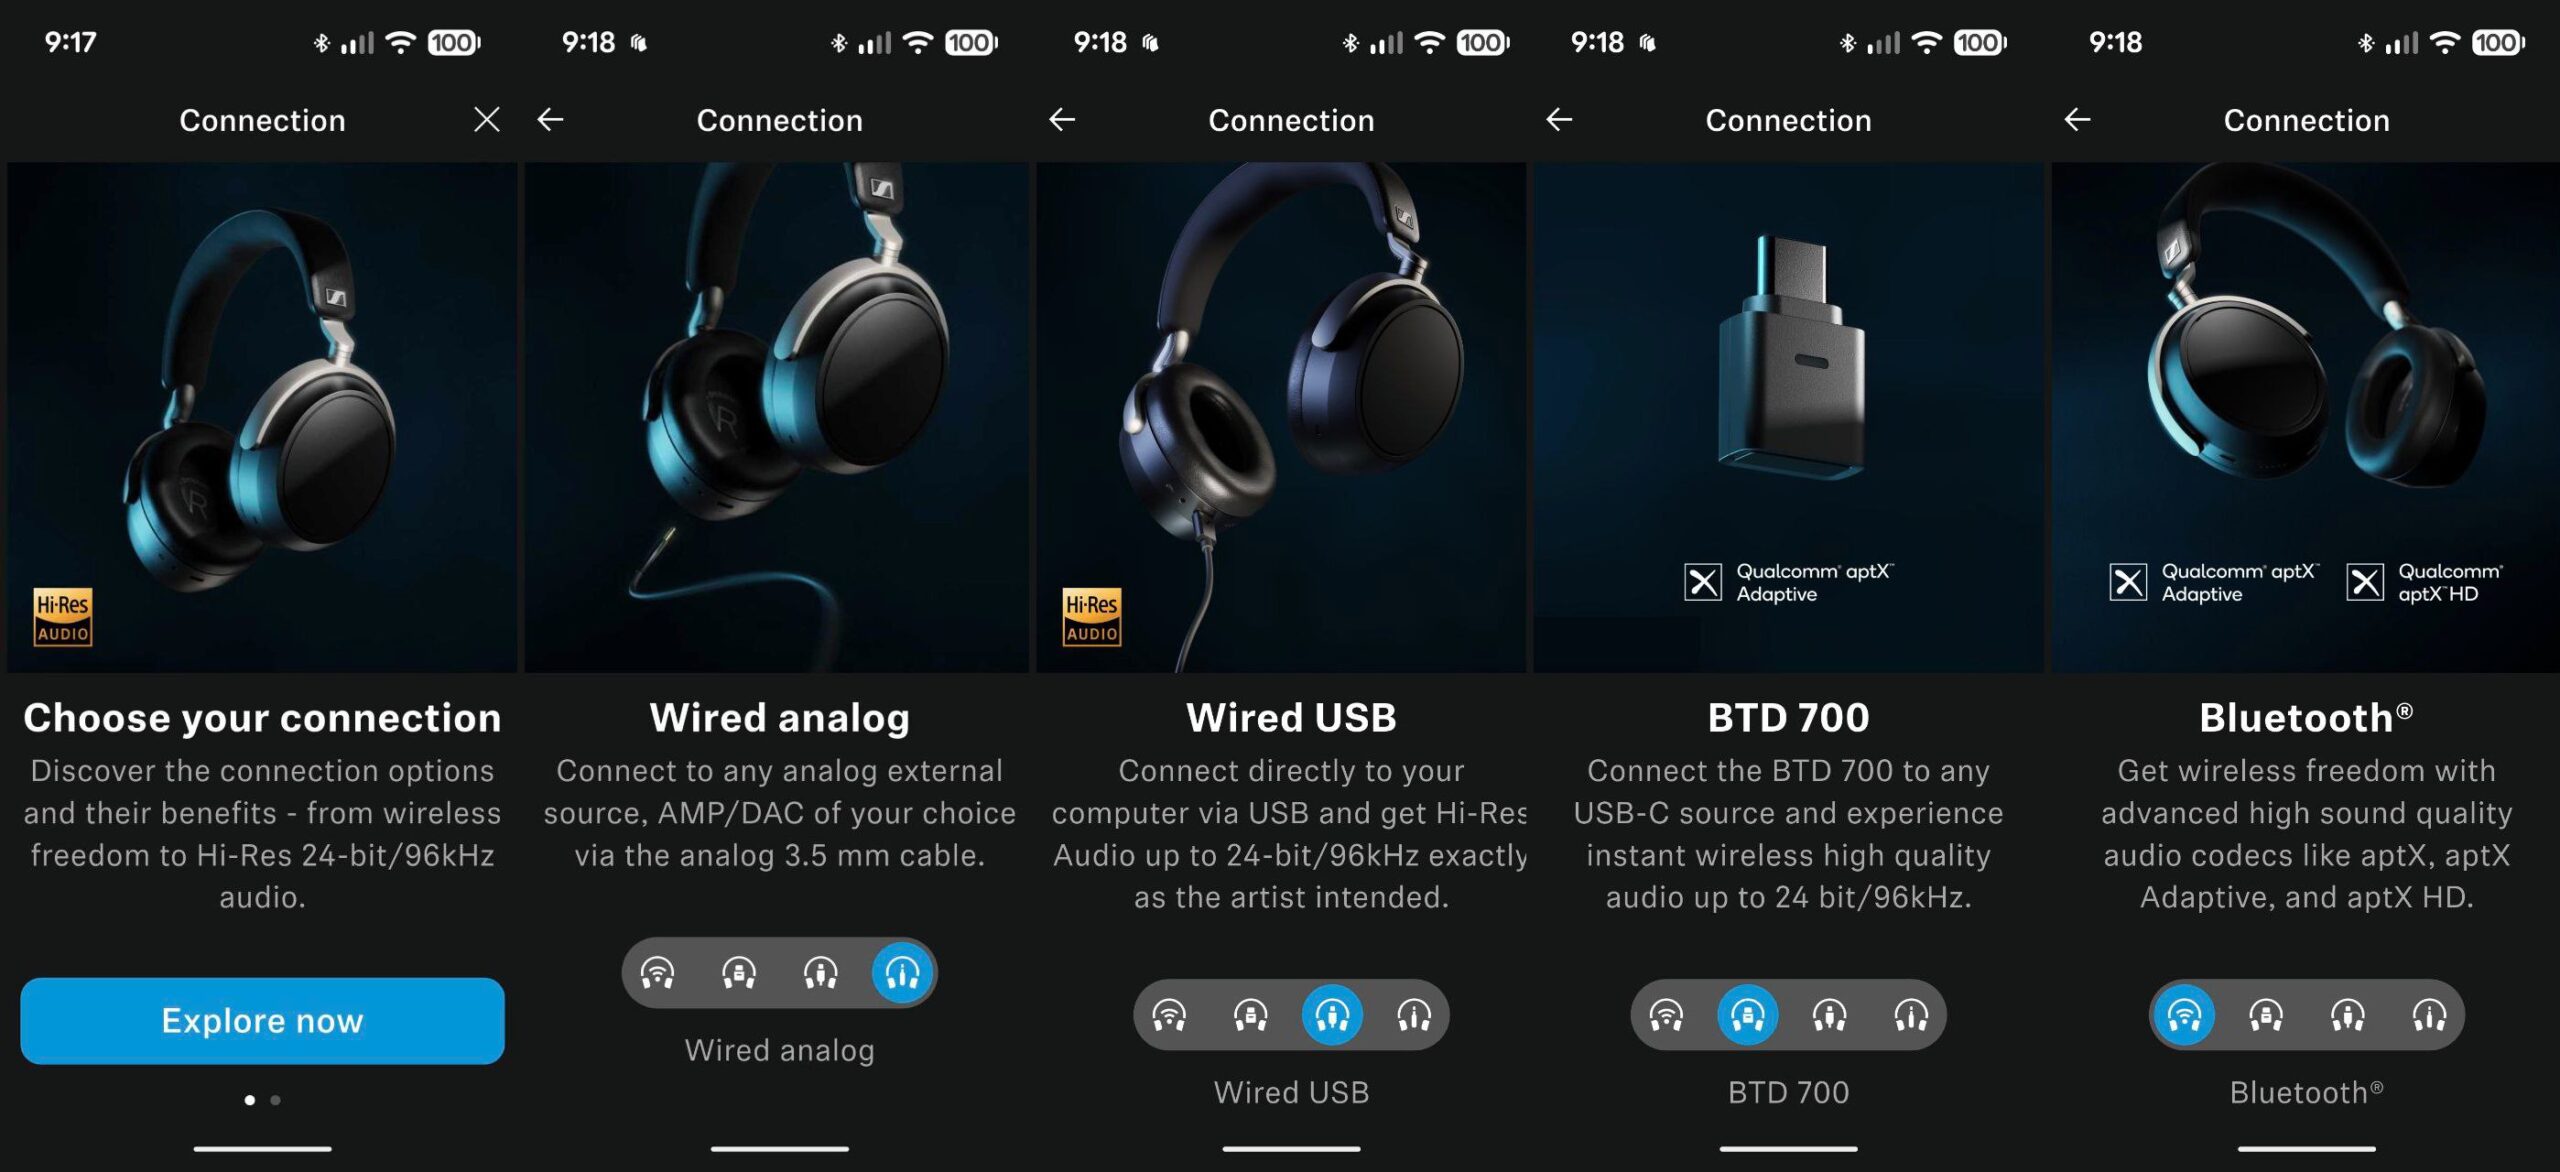Go back from the BTD 700 screen
This screenshot has width=2560, height=1172.
(1559, 120)
